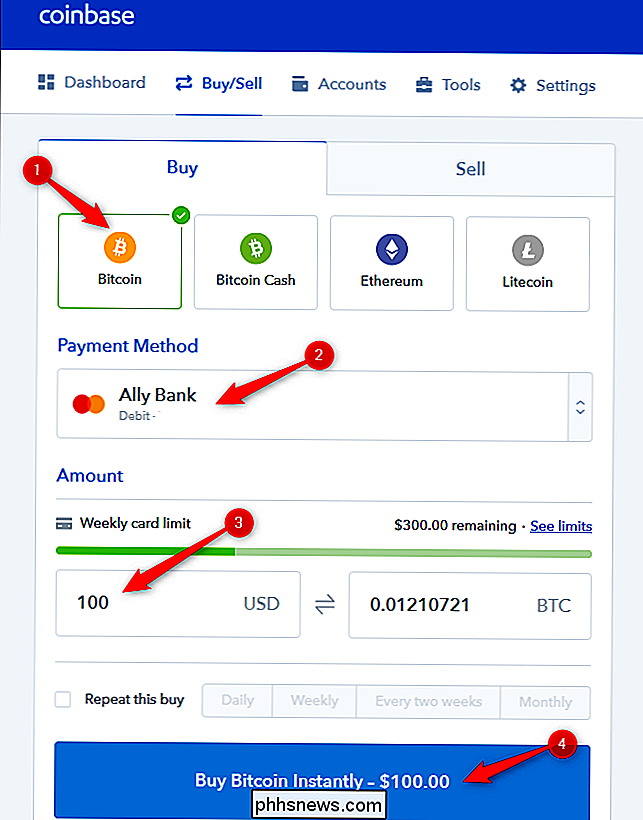643x820 pixels.
Task: Open the Tools menu item
Action: [448, 85]
